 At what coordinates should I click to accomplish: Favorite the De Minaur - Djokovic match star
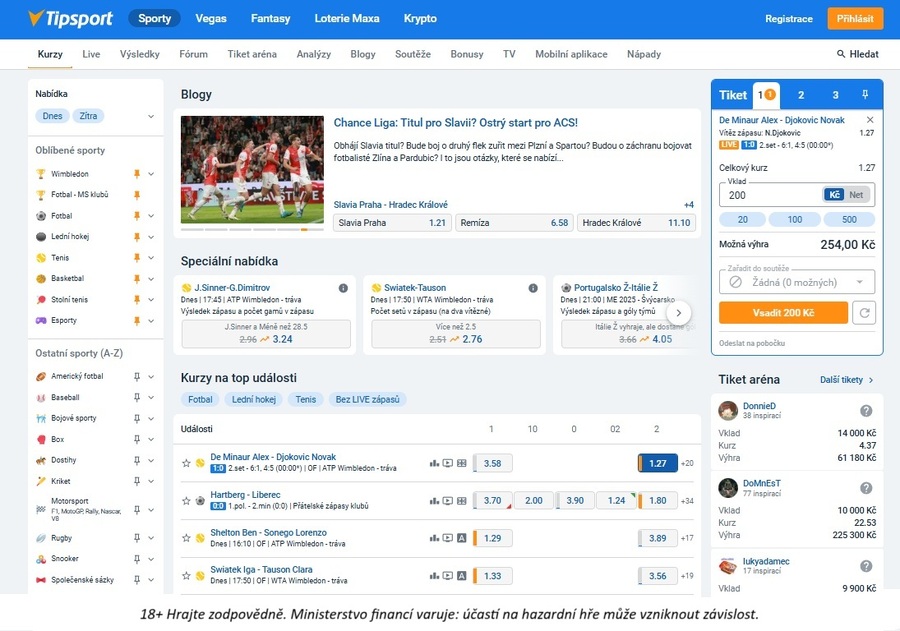tap(186, 463)
